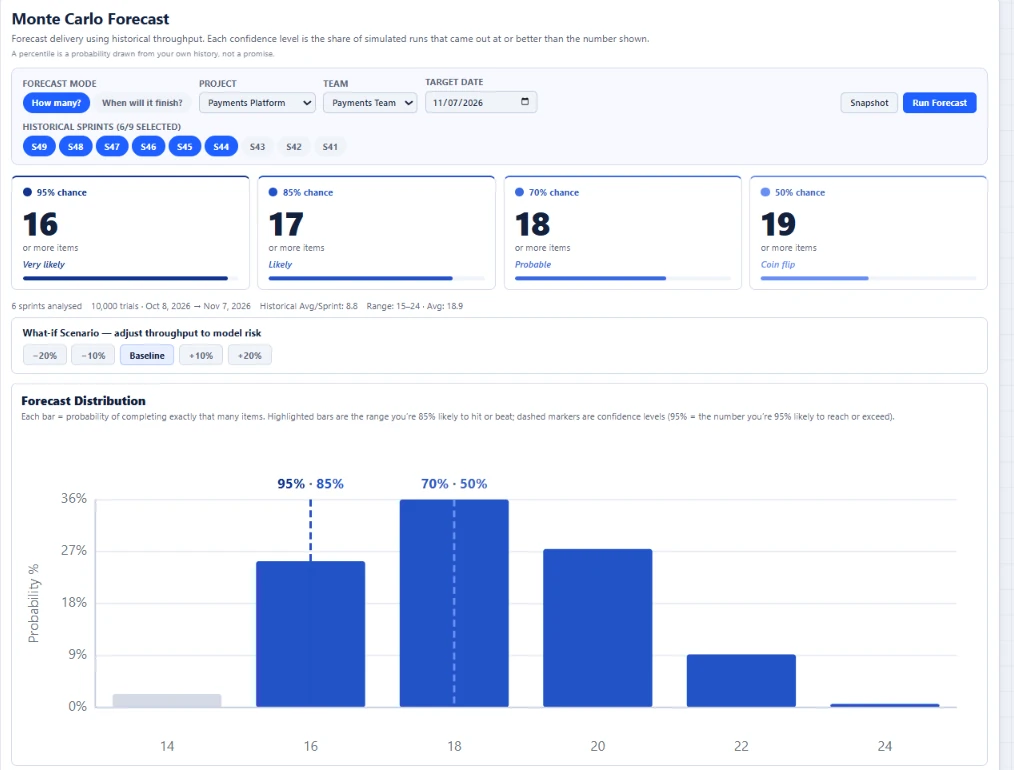Click the distribution bar at 22
The width and height of the screenshot is (1014, 770).
click(741, 681)
